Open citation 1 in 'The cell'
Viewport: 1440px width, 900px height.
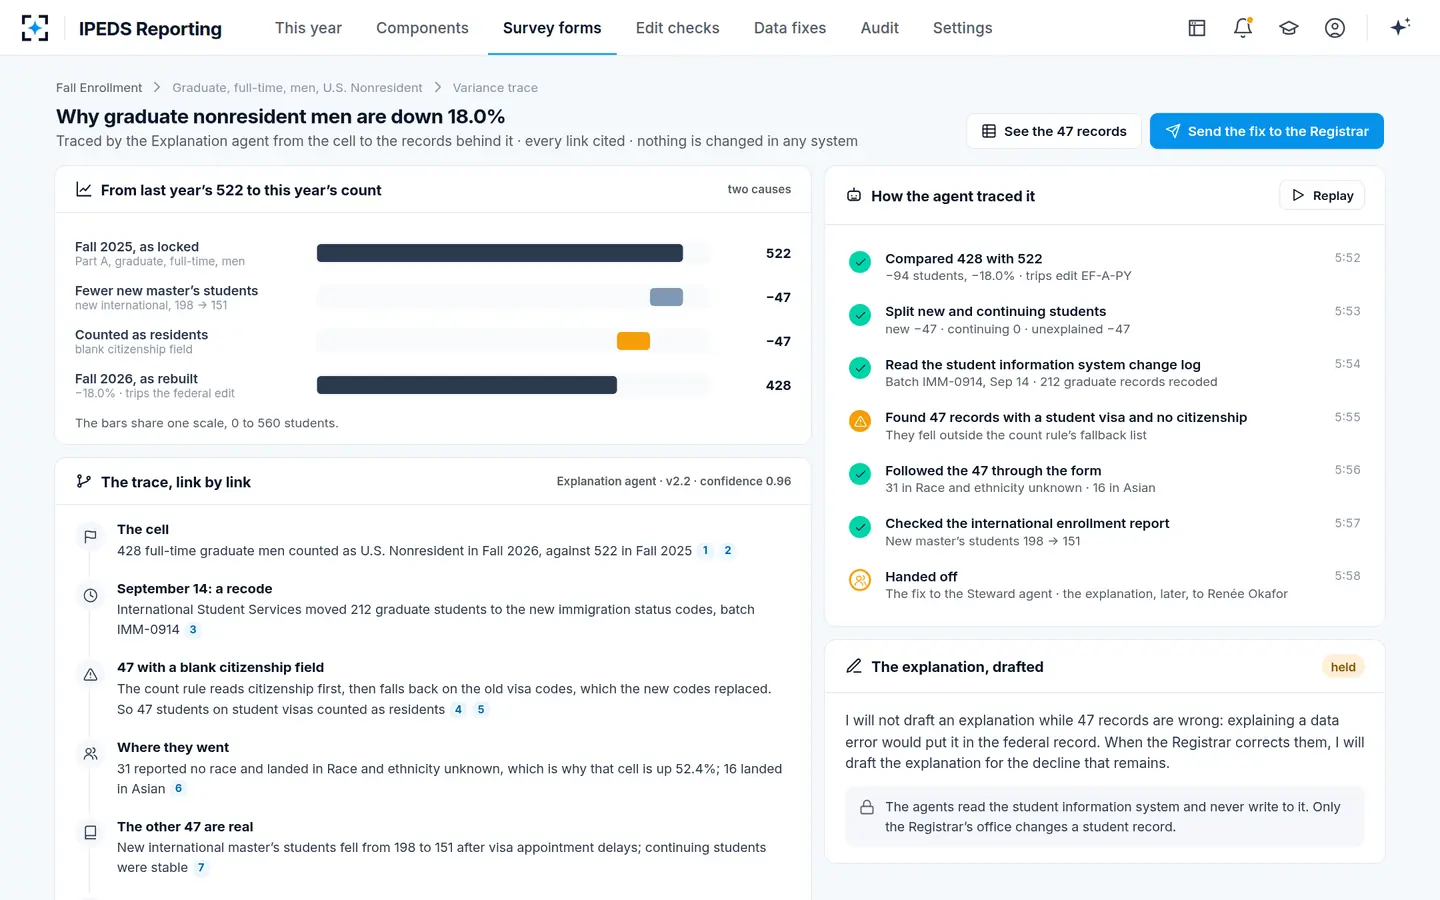pyautogui.click(x=705, y=551)
